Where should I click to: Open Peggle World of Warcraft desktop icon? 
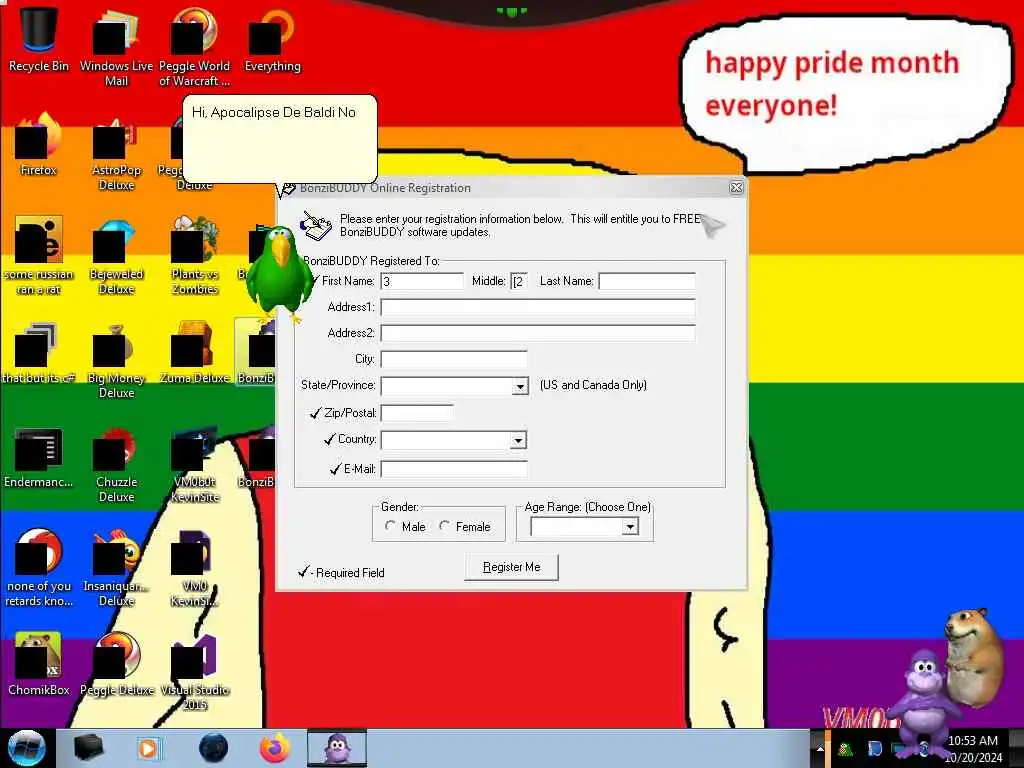pyautogui.click(x=194, y=47)
